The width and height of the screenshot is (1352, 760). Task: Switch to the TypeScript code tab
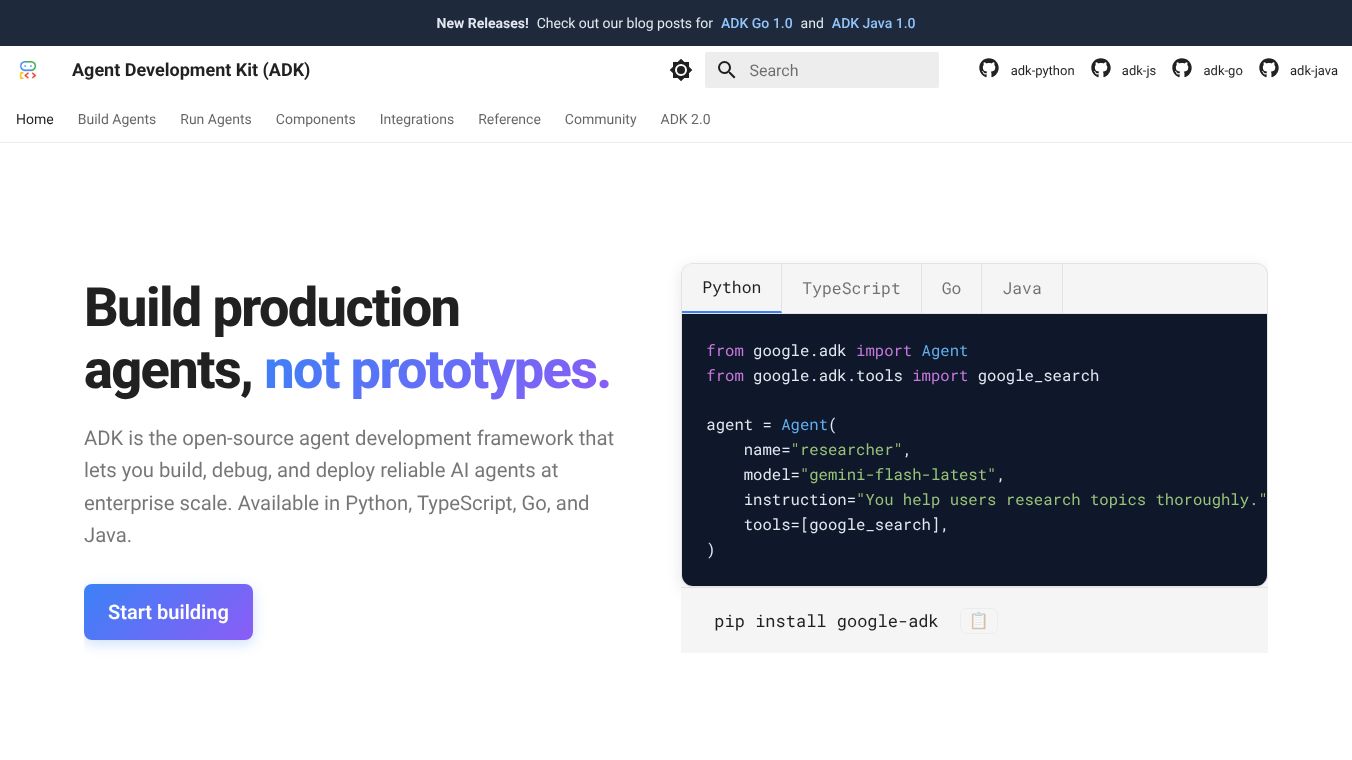pos(851,288)
